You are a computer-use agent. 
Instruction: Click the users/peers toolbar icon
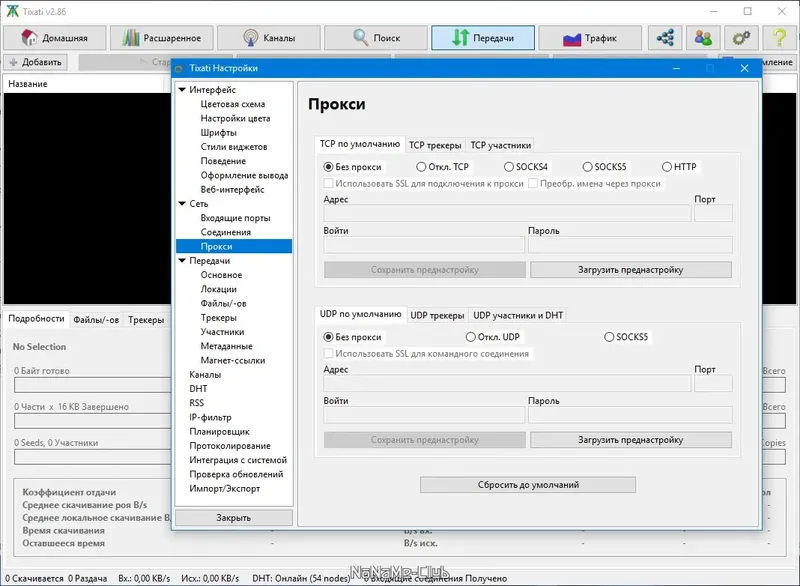703,38
